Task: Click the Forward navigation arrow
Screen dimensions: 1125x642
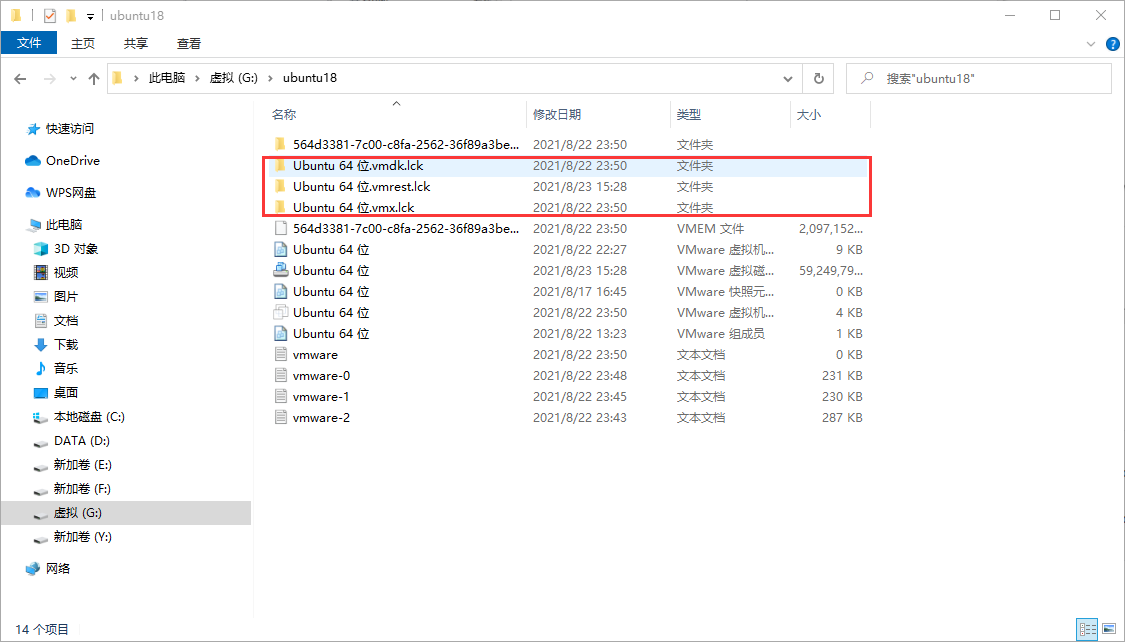Action: tap(50, 78)
